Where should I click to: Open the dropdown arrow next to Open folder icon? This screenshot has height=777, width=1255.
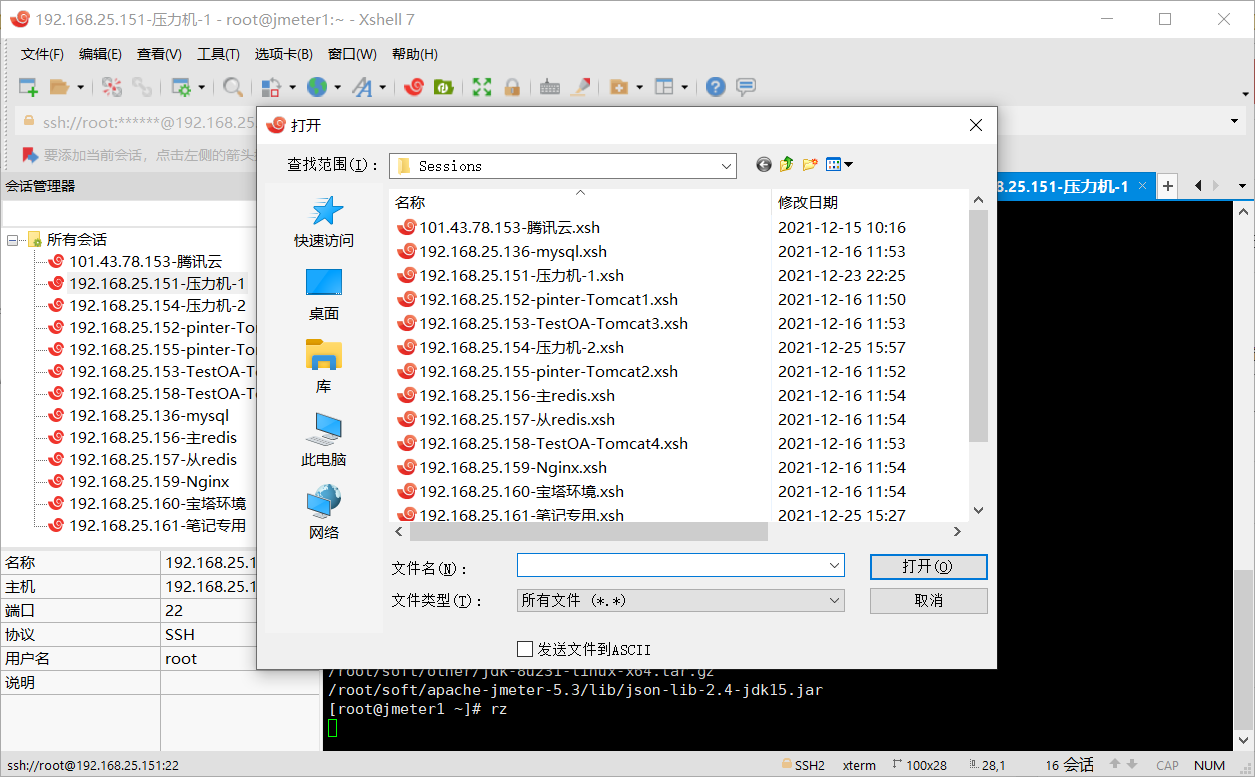click(x=81, y=87)
